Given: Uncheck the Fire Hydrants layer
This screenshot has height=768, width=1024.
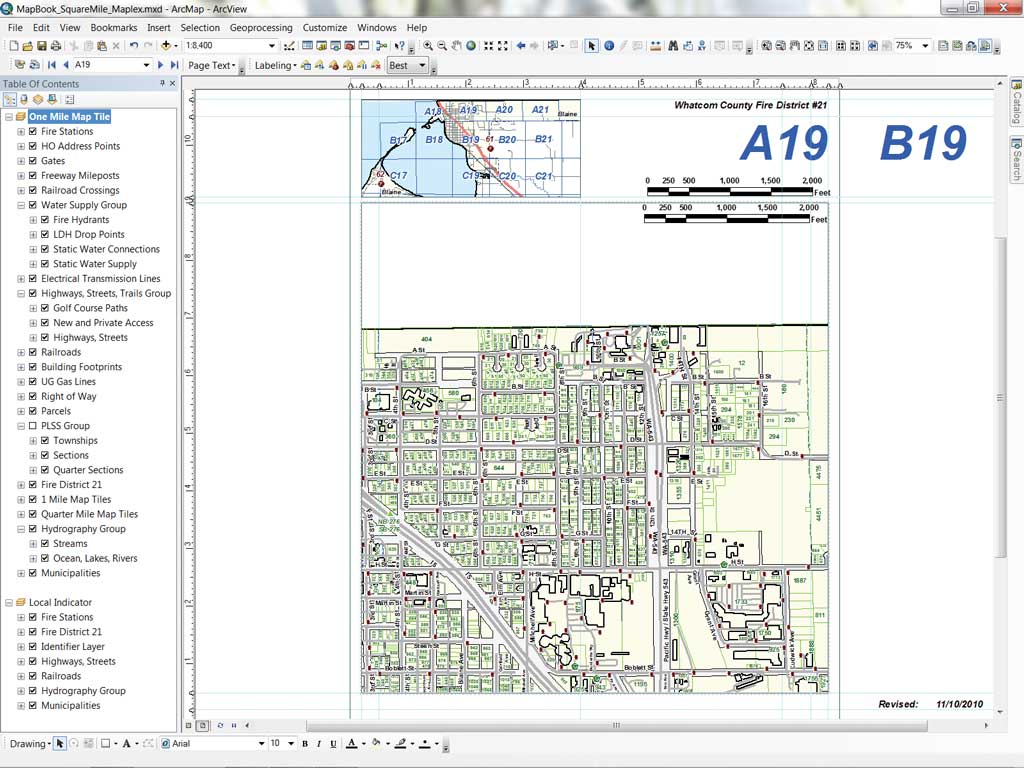Looking at the screenshot, I should tap(45, 220).
